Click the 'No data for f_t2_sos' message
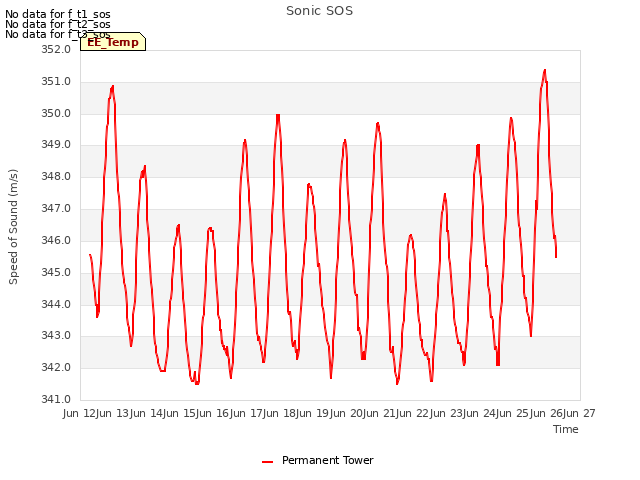 (58, 24)
